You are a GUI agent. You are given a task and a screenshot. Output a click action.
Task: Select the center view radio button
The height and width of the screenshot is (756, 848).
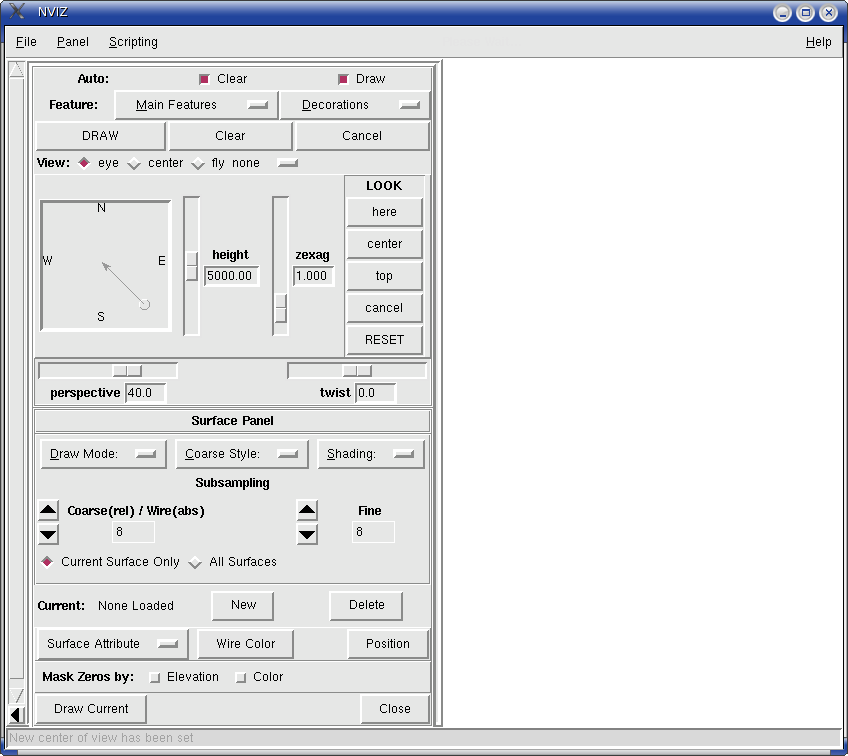click(134, 163)
